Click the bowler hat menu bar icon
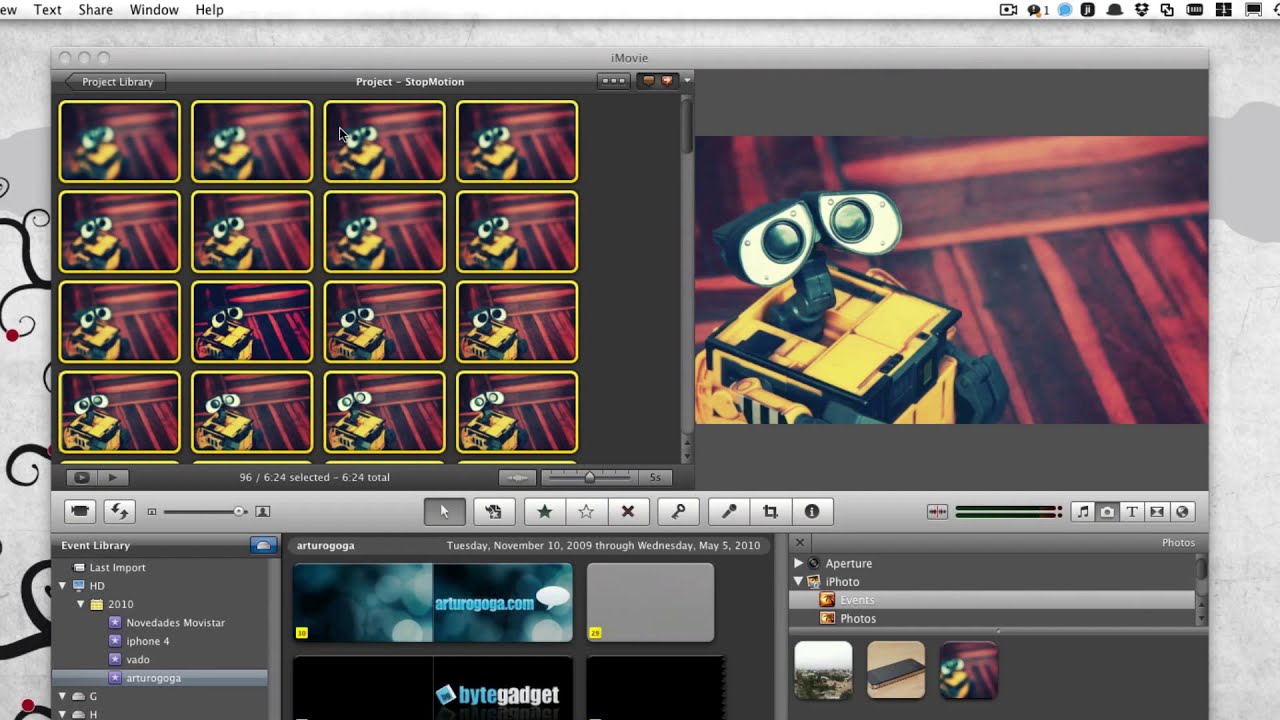This screenshot has height=720, width=1280. [x=1114, y=9]
